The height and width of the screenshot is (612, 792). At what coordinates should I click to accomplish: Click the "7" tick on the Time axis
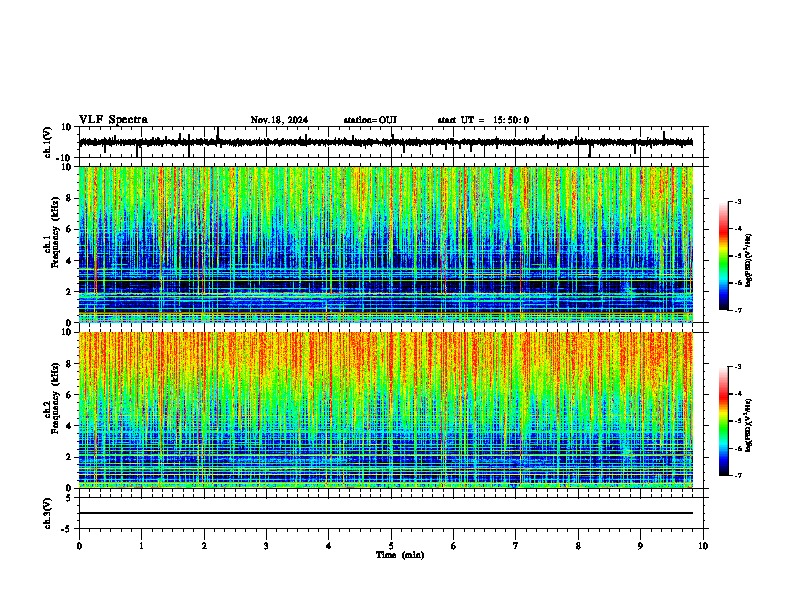click(516, 546)
